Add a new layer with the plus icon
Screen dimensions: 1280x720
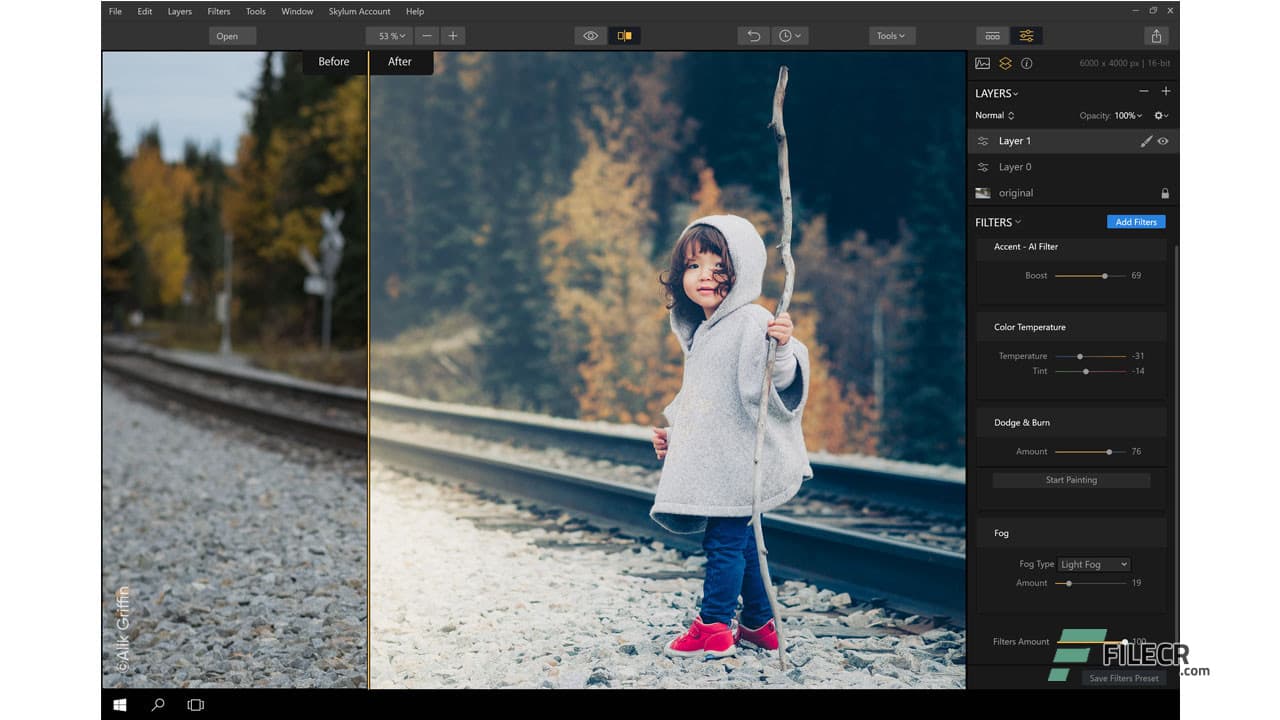(x=1166, y=90)
